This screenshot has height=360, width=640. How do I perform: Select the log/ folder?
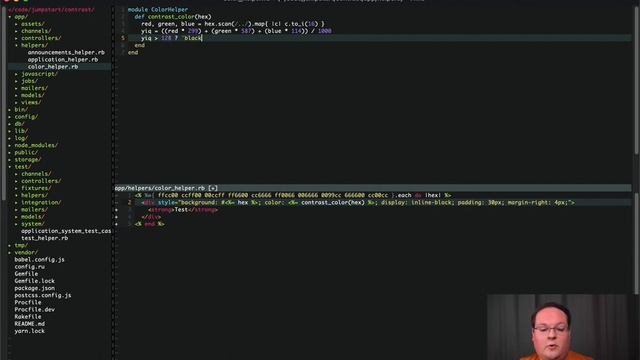21,138
